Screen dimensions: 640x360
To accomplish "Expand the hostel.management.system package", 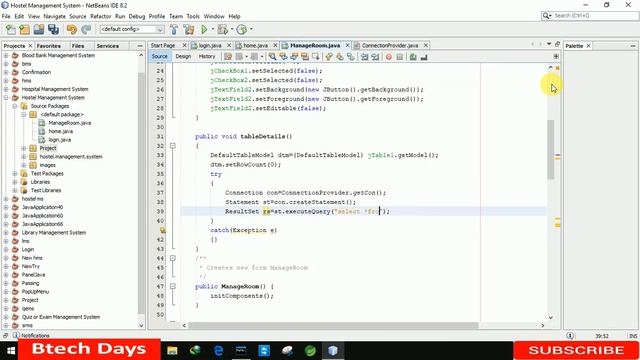I will click(x=24, y=157).
